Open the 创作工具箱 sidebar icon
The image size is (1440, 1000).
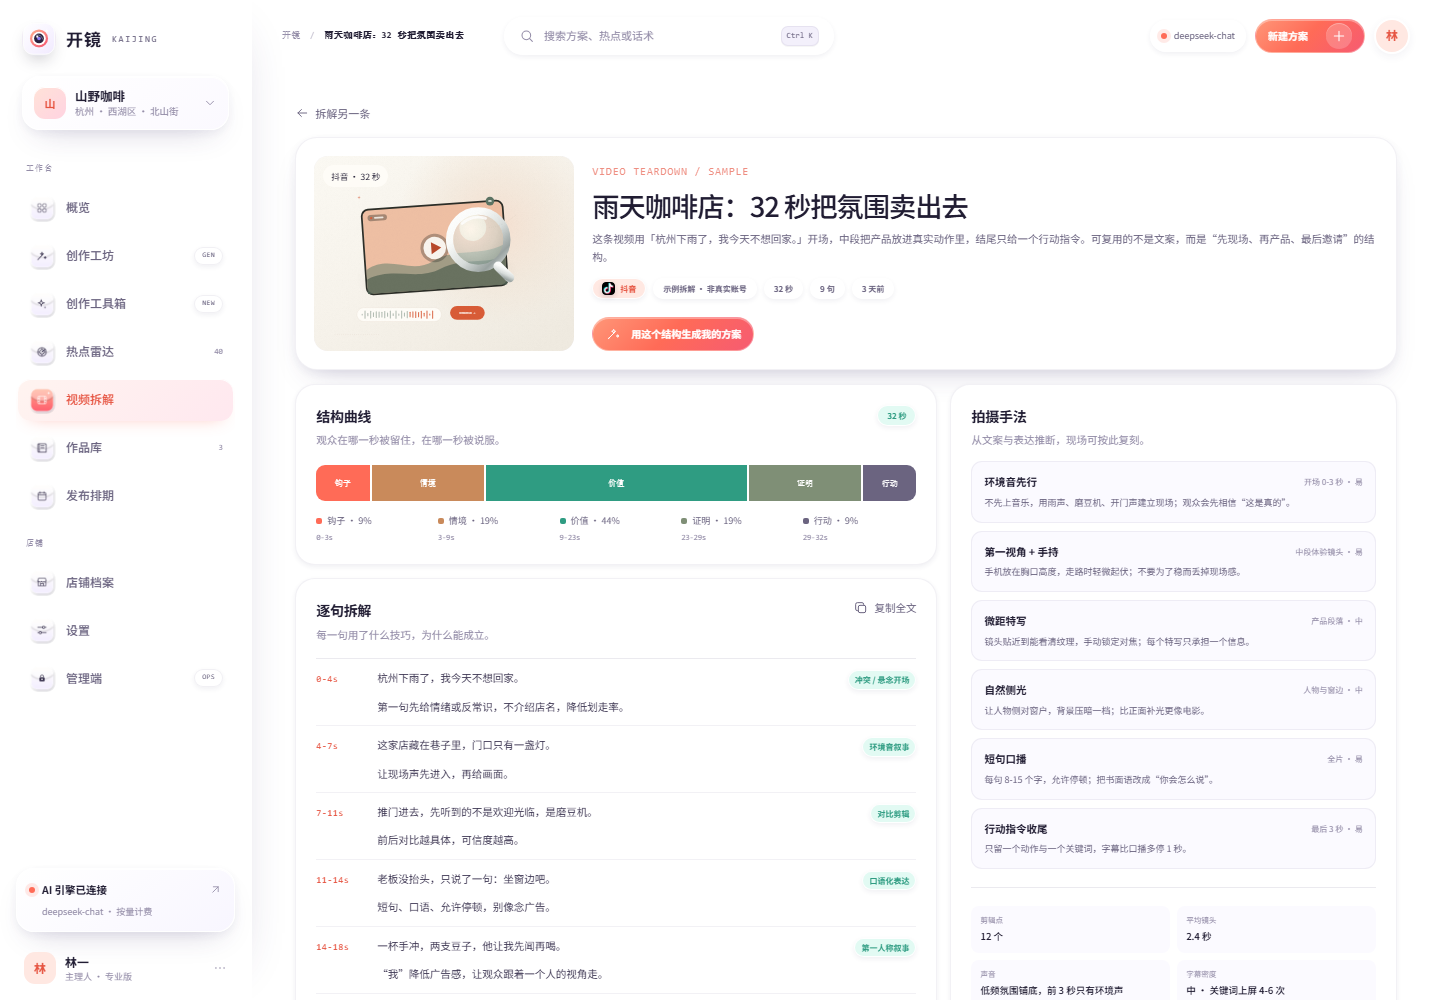42,304
